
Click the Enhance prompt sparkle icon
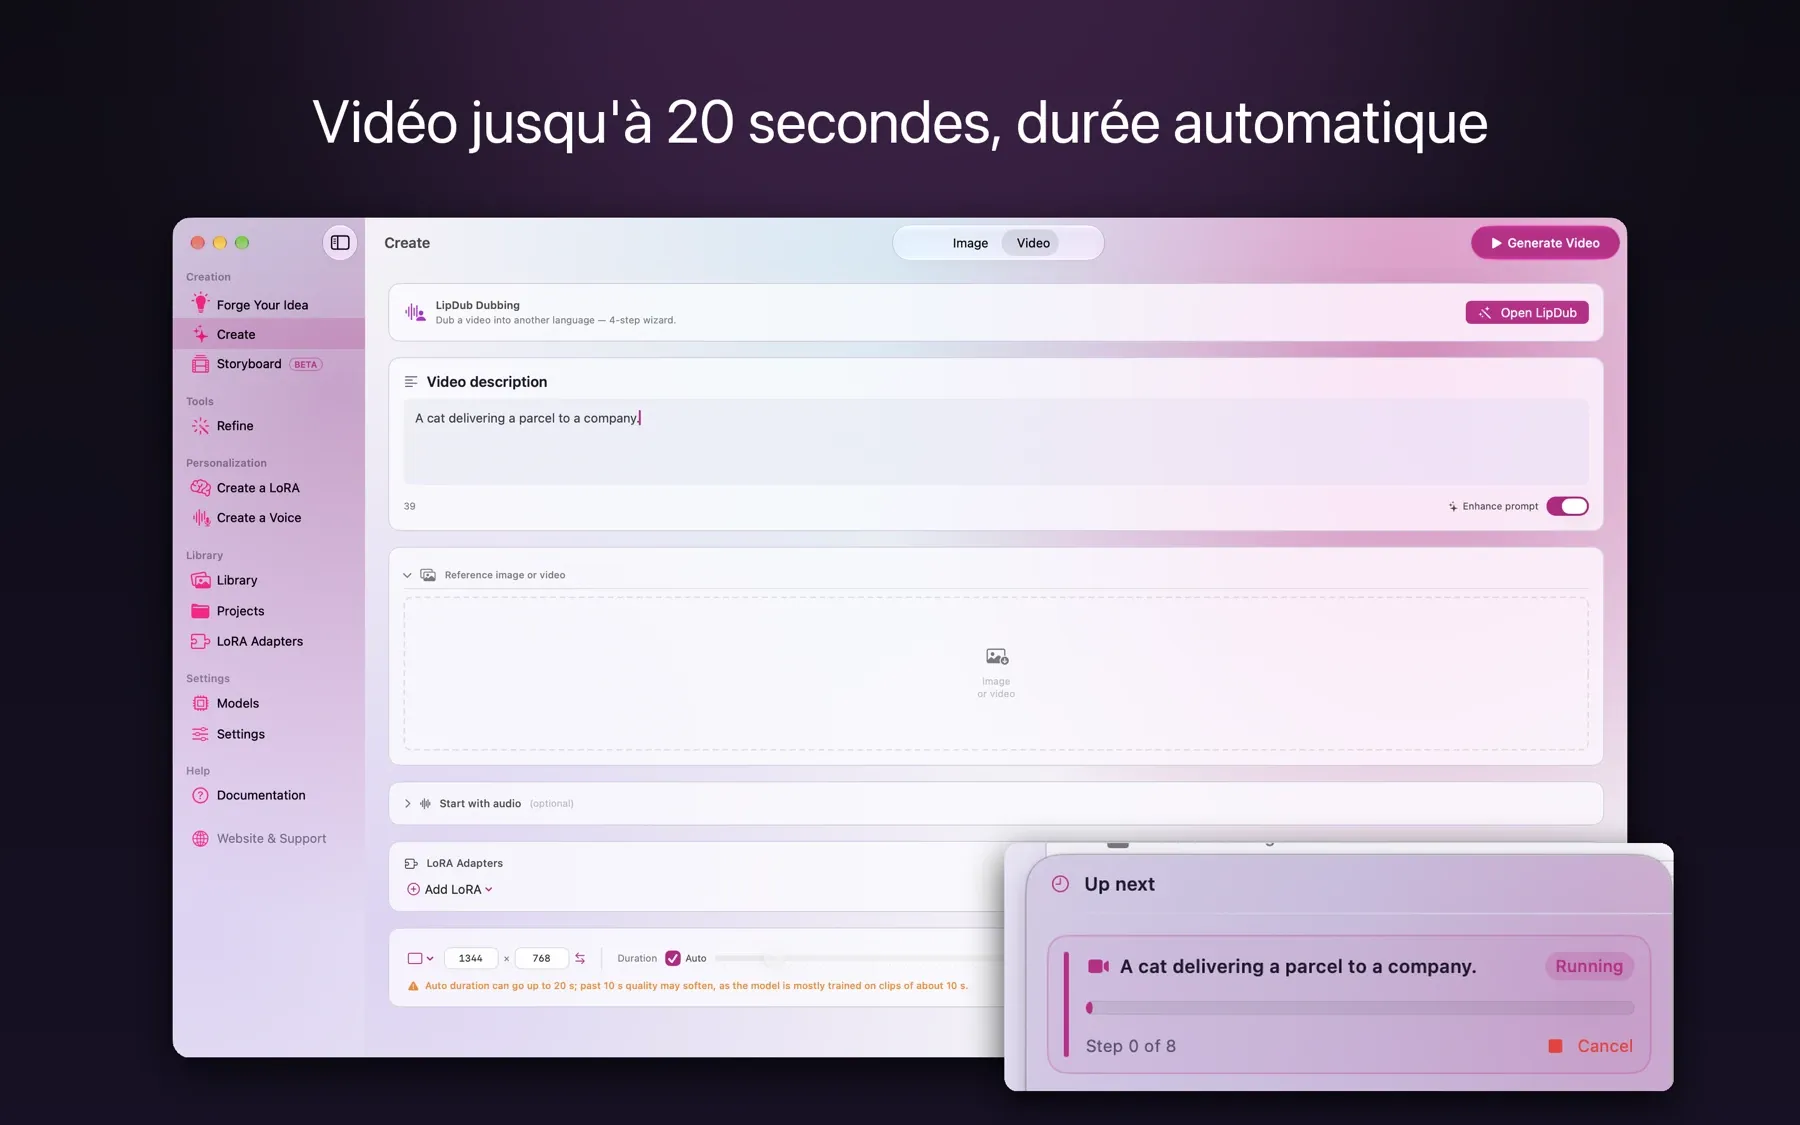tap(1453, 506)
